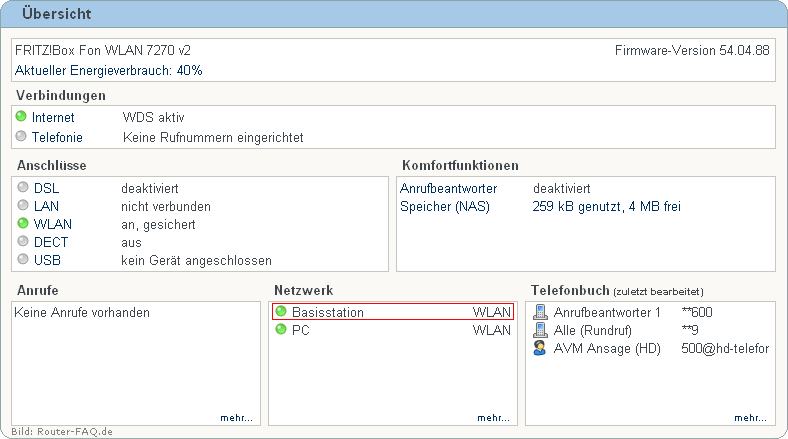Click the number '**9'
Viewport: 788px width, 439px height.
click(690, 330)
